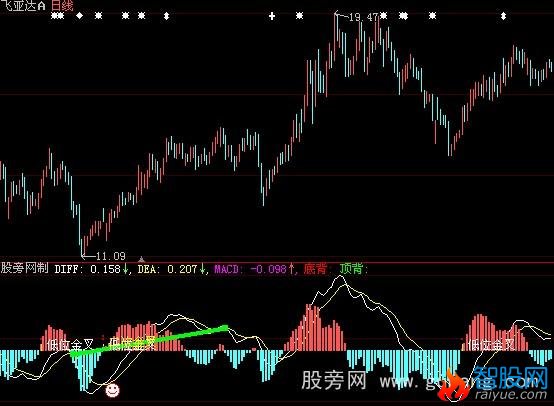Click the smiley face icon in the MACD panel
554x406 pixels.
coord(112,390)
